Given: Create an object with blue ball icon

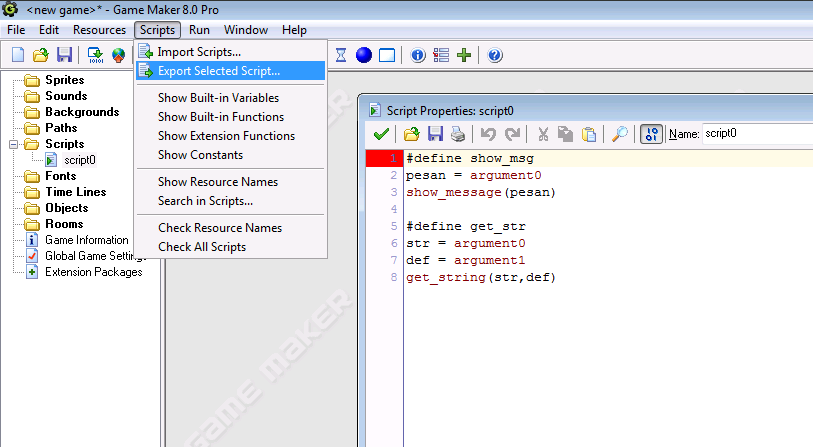Looking at the screenshot, I should pos(364,55).
